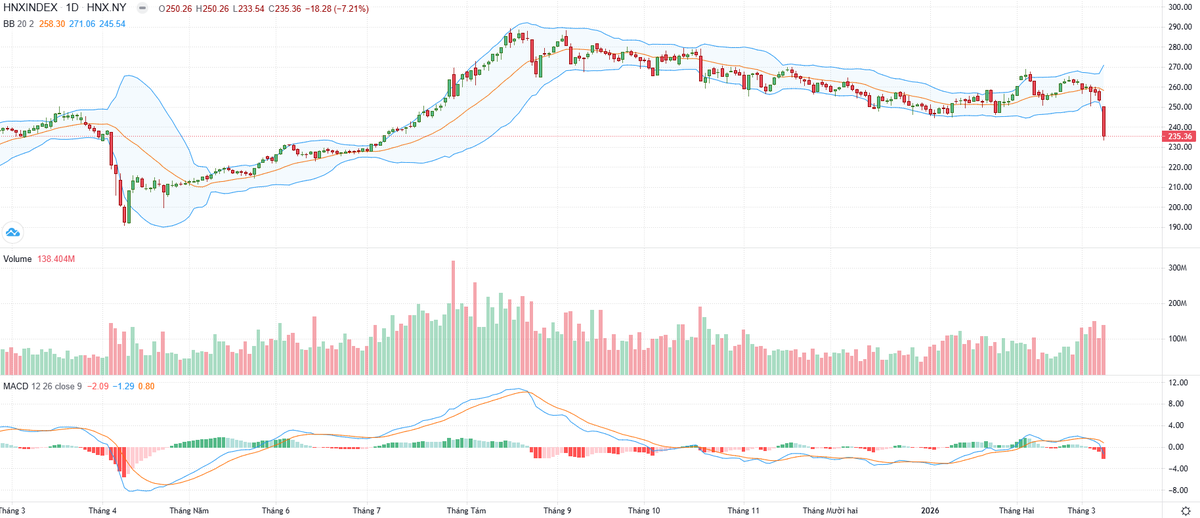
Task: Click the Tháng 9 time axis label
Action: pos(557,510)
